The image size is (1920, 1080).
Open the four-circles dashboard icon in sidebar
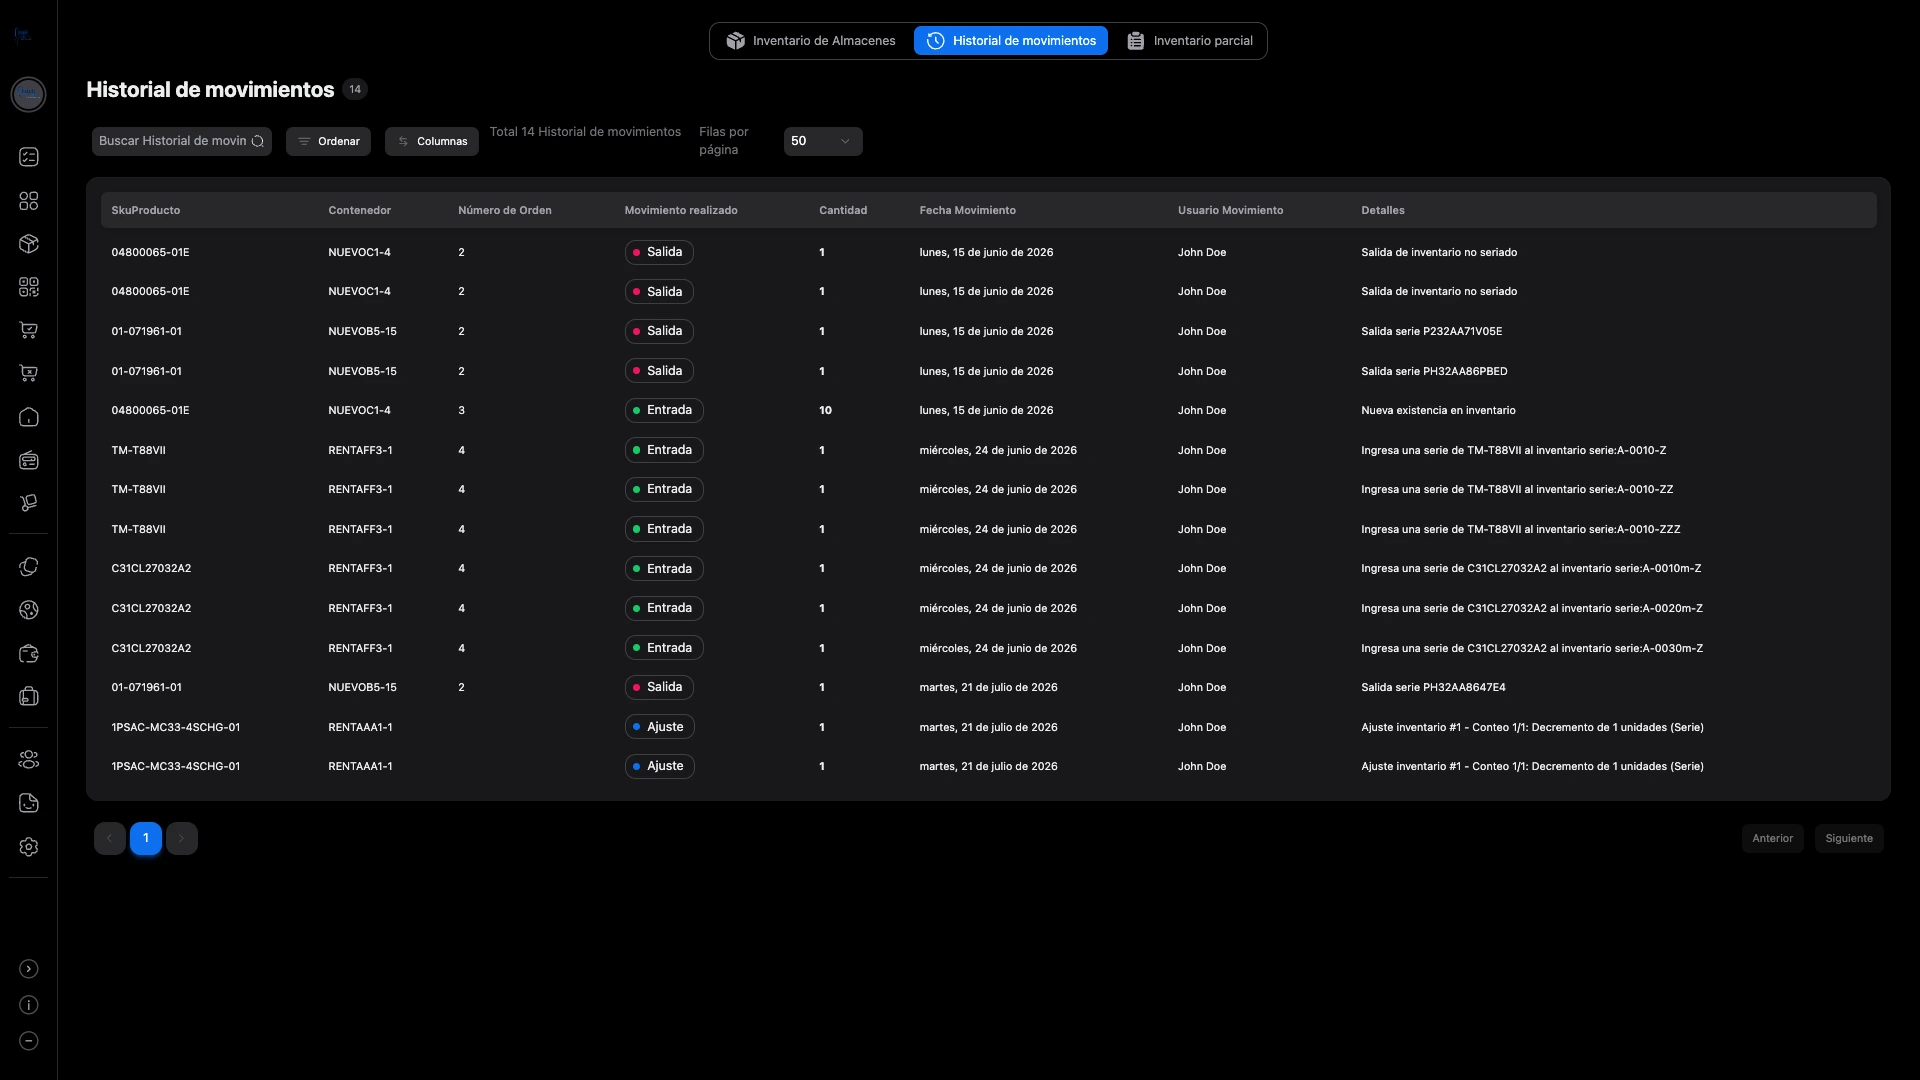coord(29,201)
